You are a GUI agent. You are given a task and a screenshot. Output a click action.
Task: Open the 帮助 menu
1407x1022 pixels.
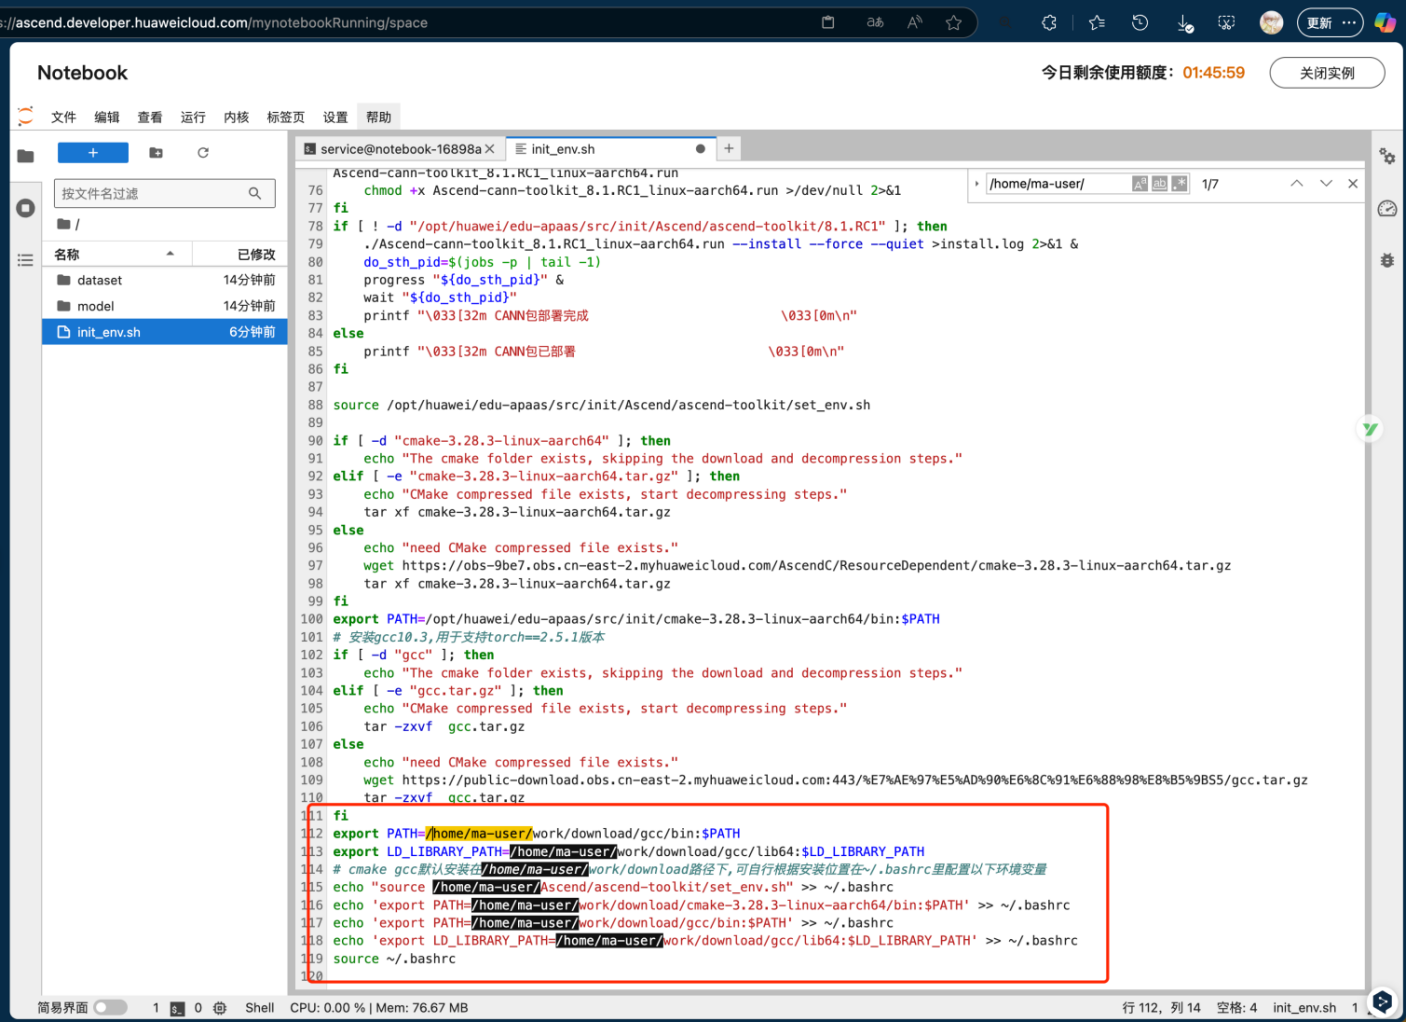379,117
